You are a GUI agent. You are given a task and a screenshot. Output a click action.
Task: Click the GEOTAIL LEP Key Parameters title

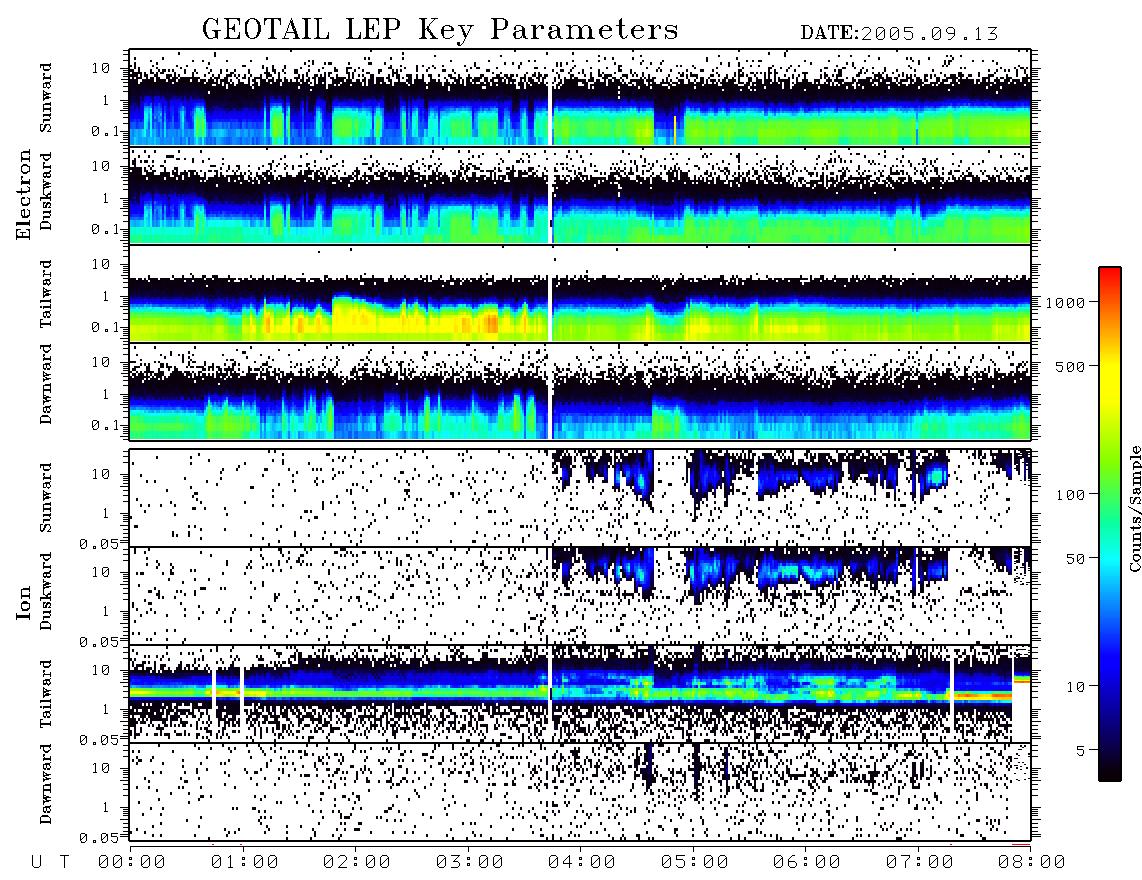[440, 30]
